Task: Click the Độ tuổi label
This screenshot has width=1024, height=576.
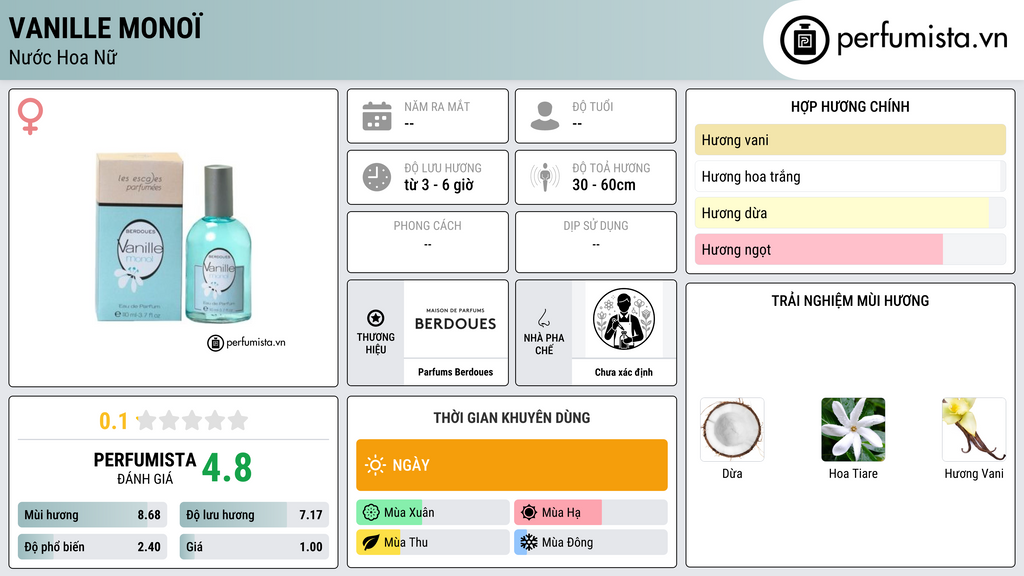Action: [593, 106]
